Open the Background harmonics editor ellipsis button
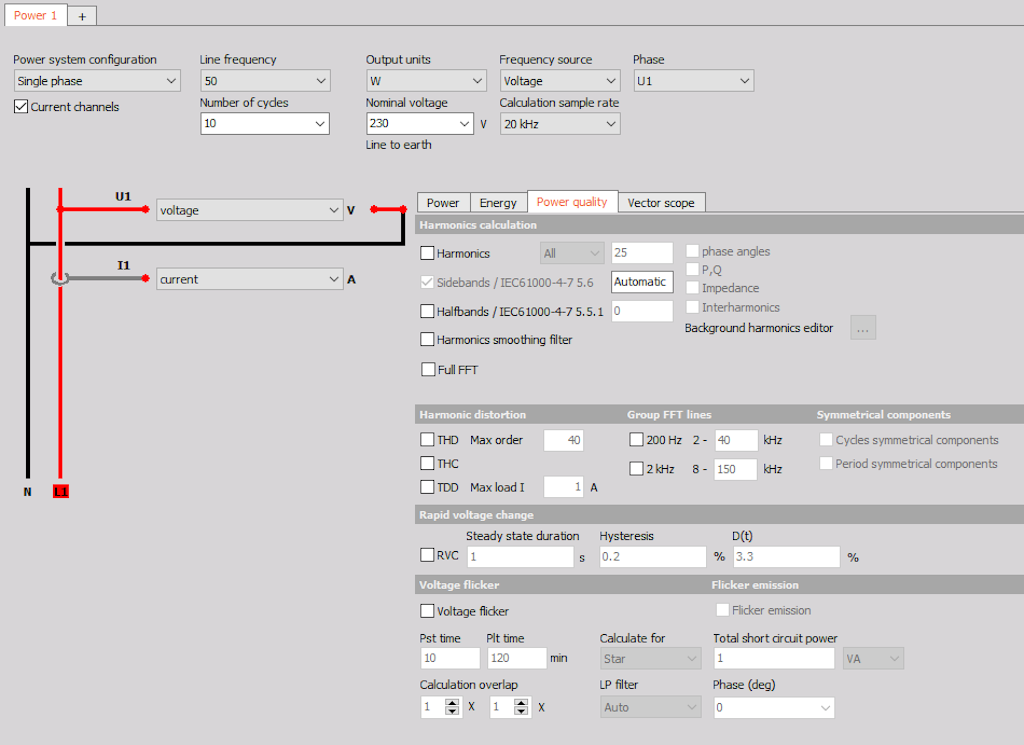1024x745 pixels. pos(863,328)
